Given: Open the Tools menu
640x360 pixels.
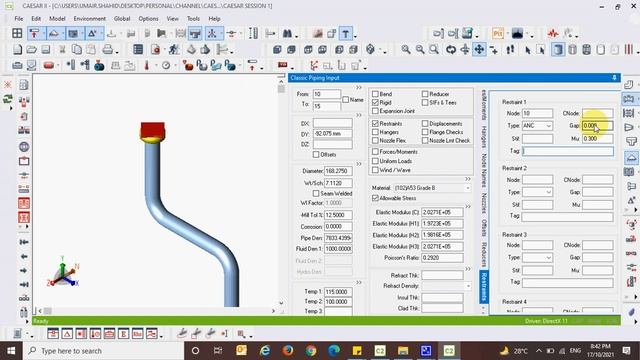Looking at the screenshot, I should tap(193, 19).
